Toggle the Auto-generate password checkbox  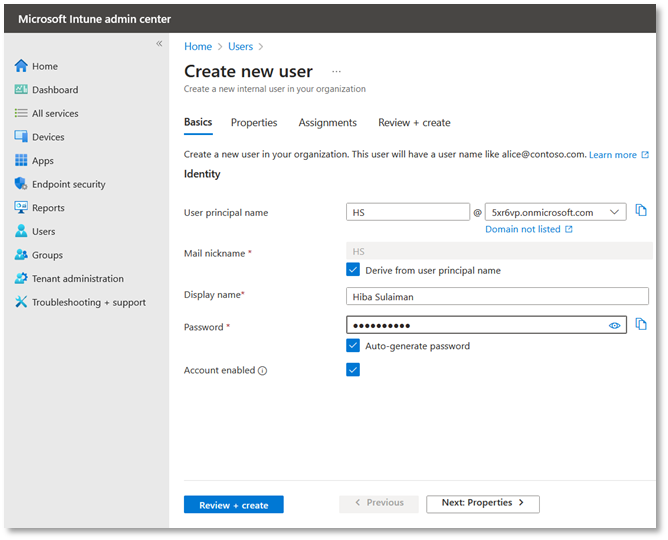(353, 346)
